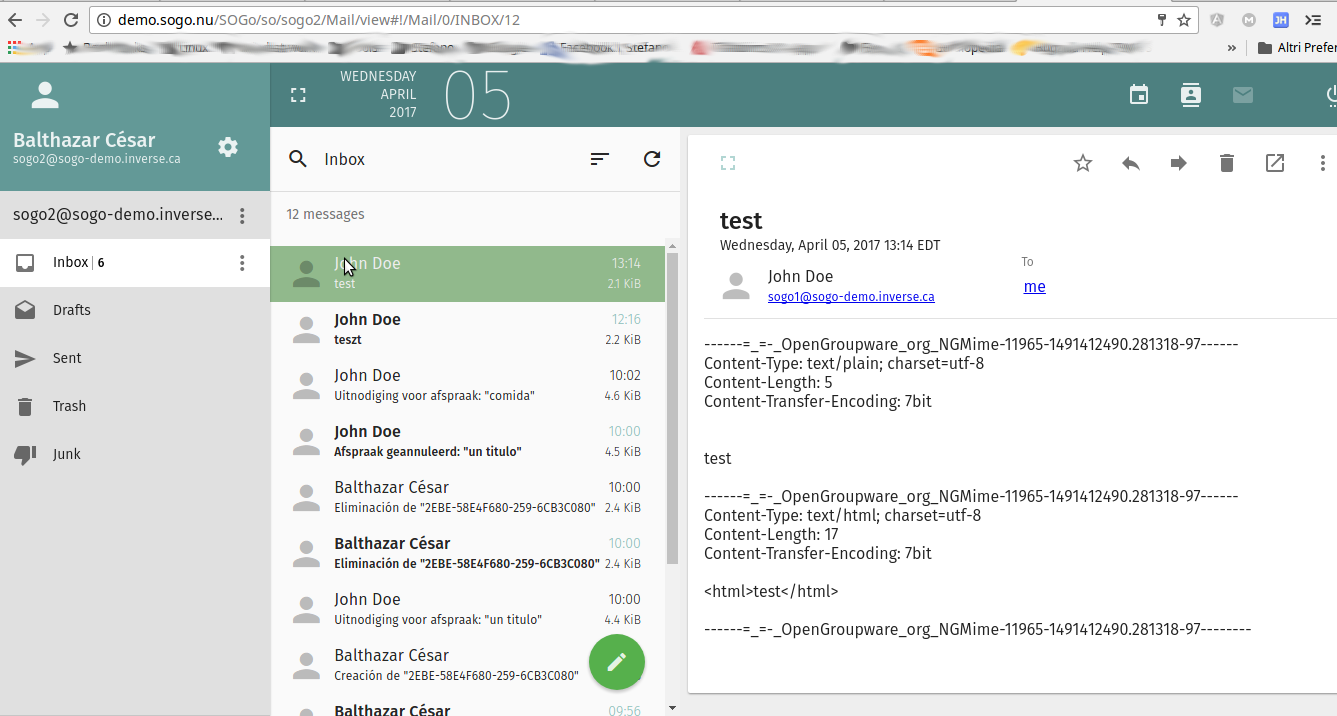Refresh the Inbox message list
Viewport: 1337px width, 716px height.
(x=652, y=159)
